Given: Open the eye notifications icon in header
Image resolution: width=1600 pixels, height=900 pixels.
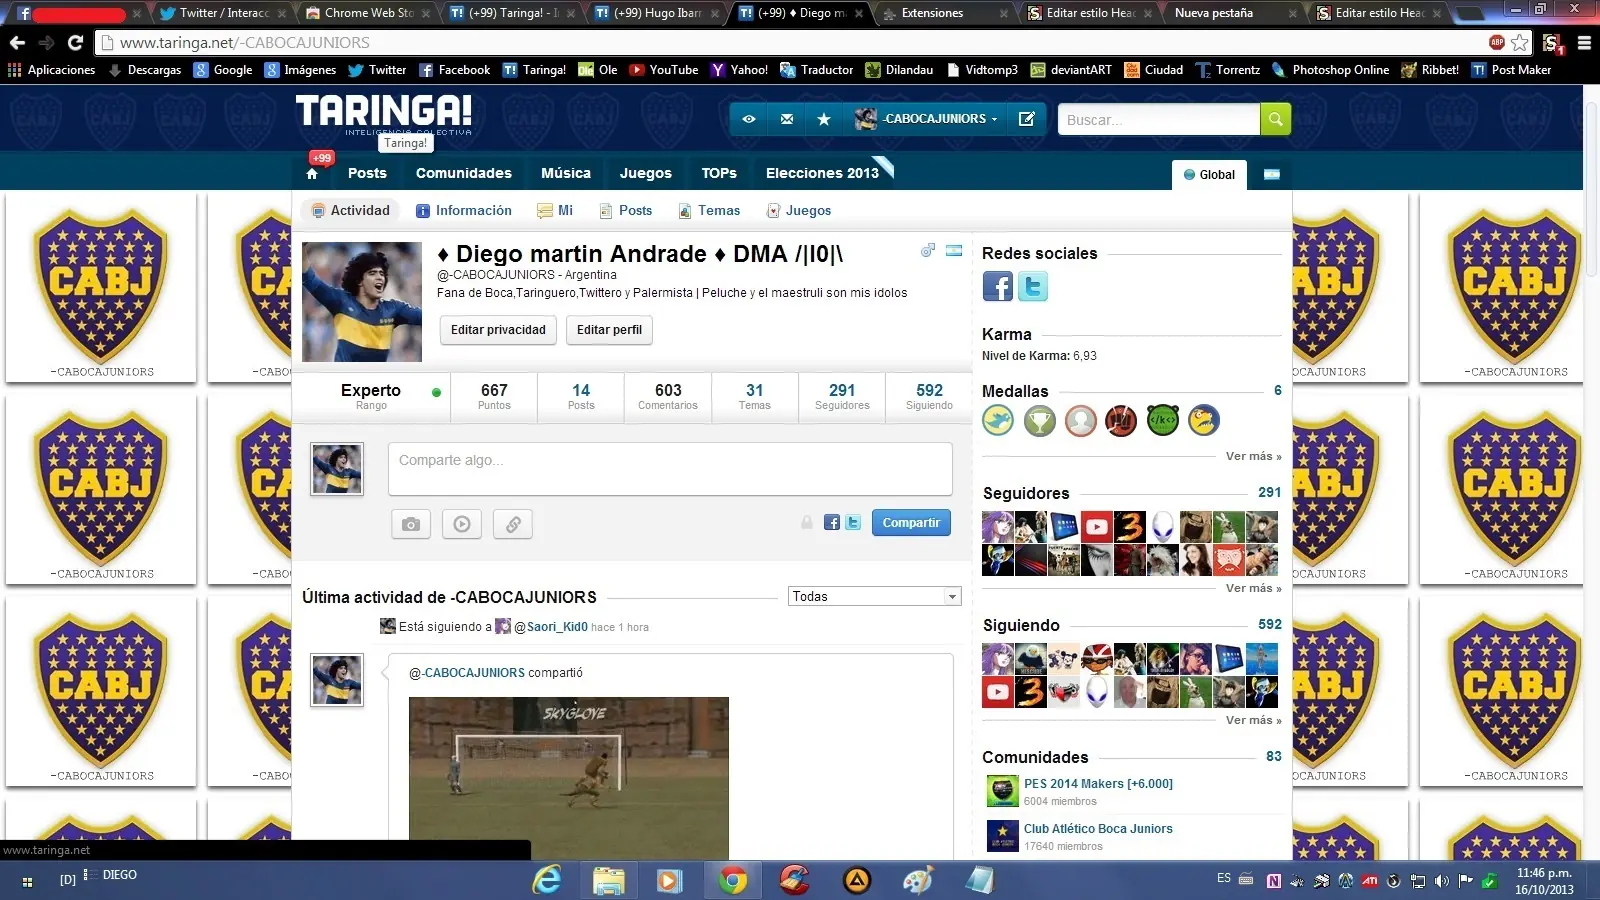Looking at the screenshot, I should [749, 119].
